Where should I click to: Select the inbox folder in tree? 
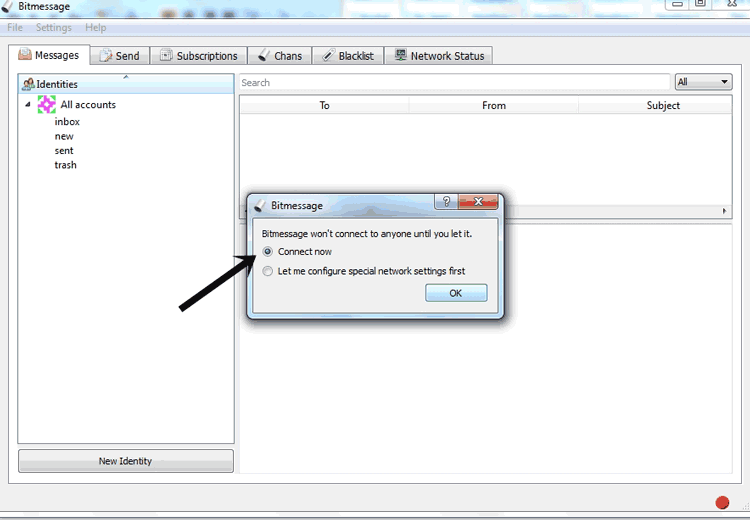click(67, 122)
